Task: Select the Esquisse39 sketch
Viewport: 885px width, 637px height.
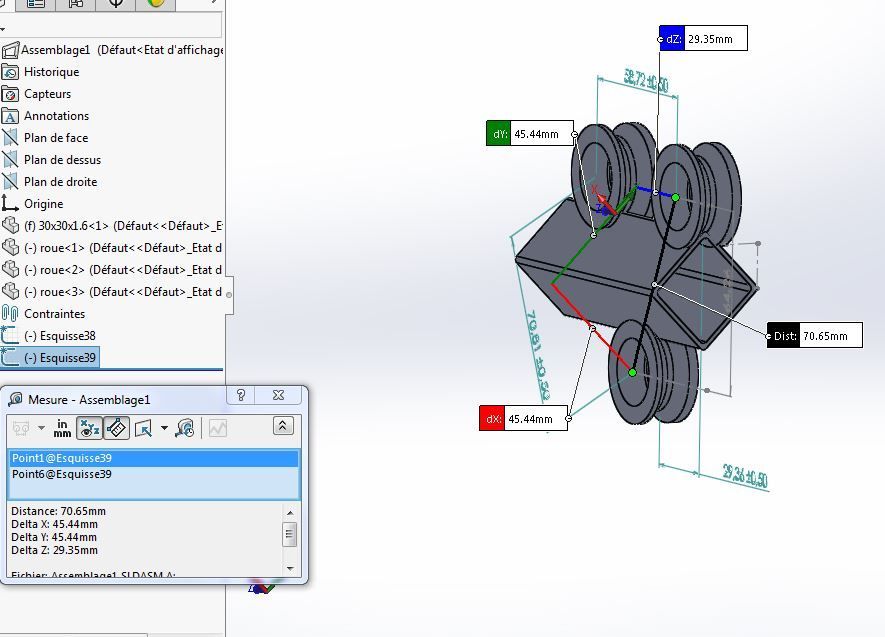Action: (60, 358)
